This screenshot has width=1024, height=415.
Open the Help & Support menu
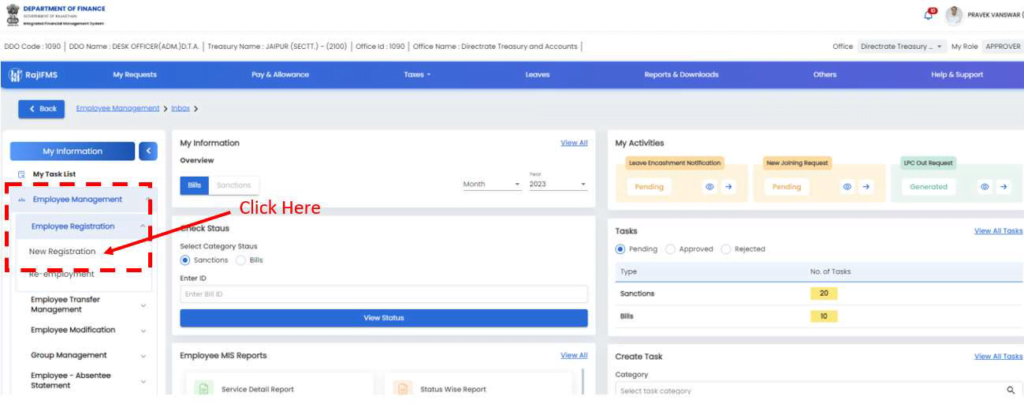(957, 75)
